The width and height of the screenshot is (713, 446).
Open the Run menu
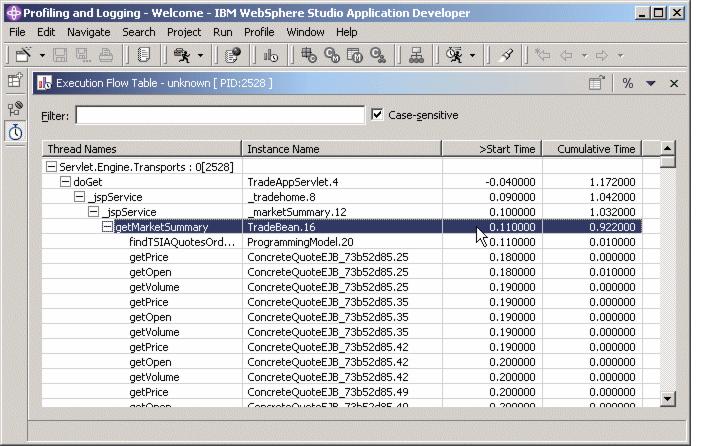click(x=222, y=32)
